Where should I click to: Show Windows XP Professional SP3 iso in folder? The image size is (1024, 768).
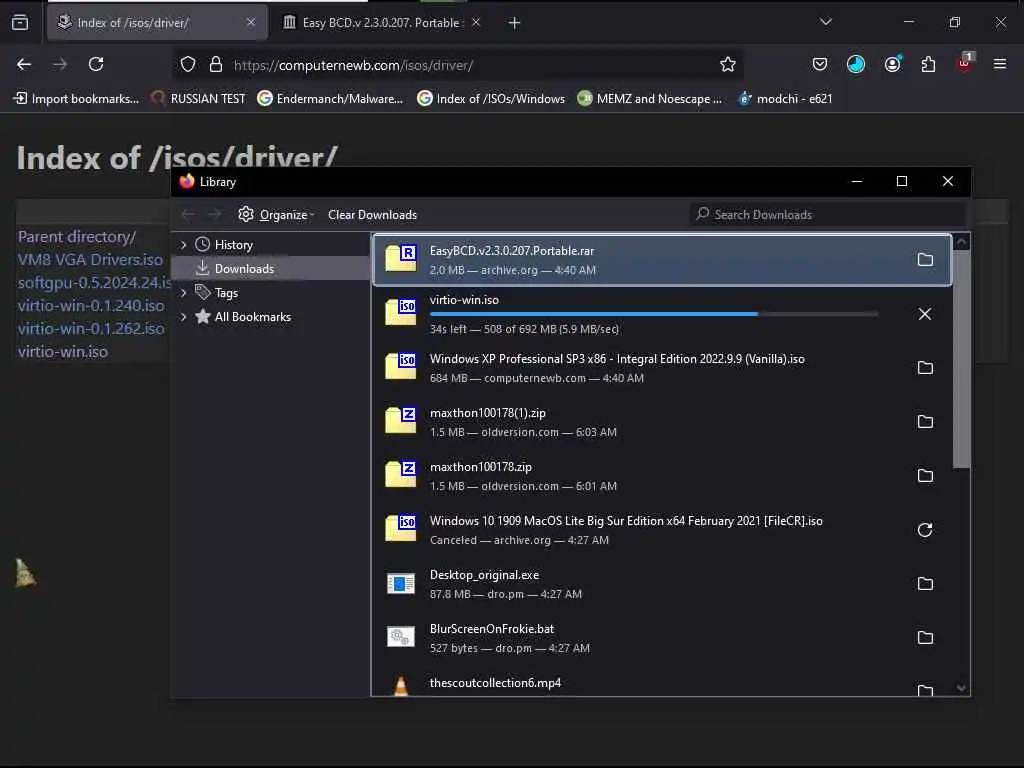[x=925, y=368]
